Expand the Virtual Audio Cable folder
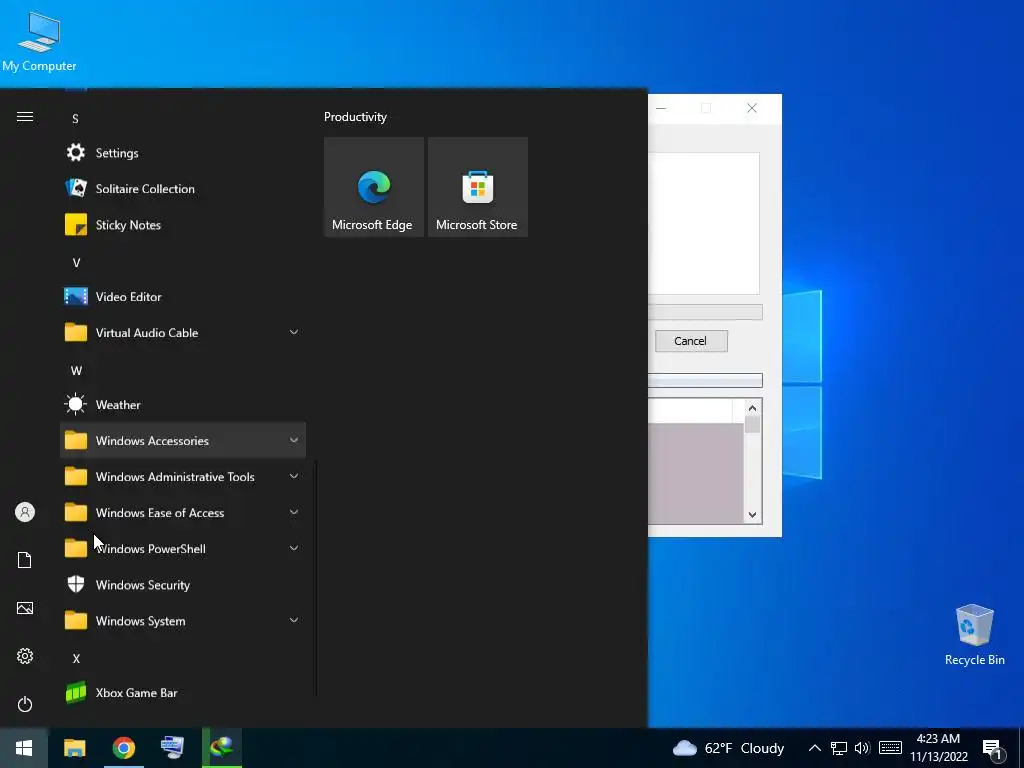This screenshot has height=768, width=1024. (x=183, y=333)
